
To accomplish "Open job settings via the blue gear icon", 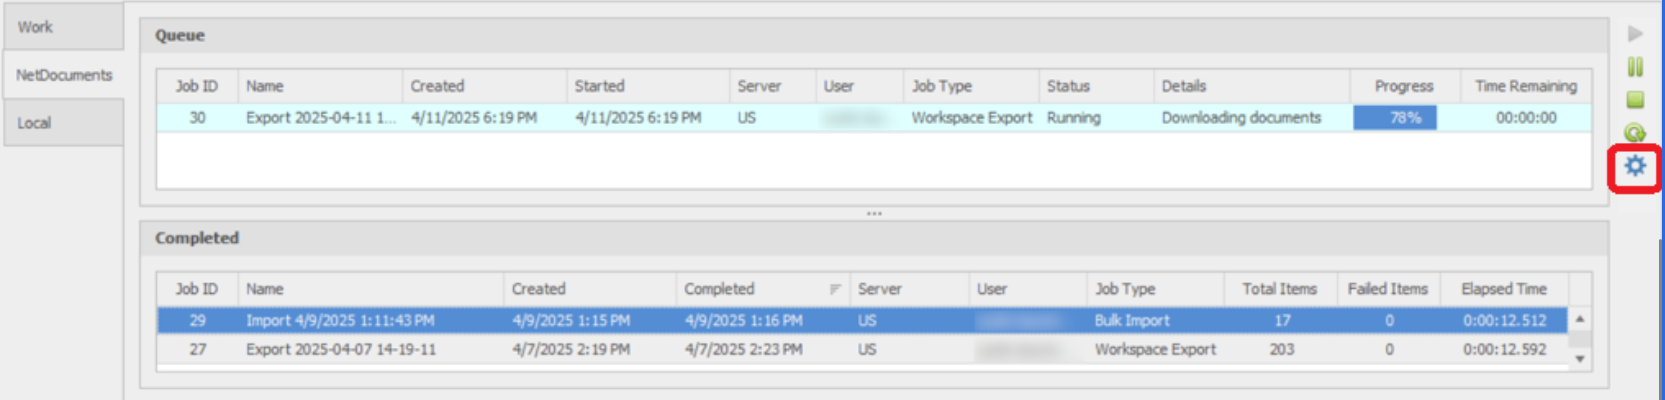I will [x=1635, y=166].
